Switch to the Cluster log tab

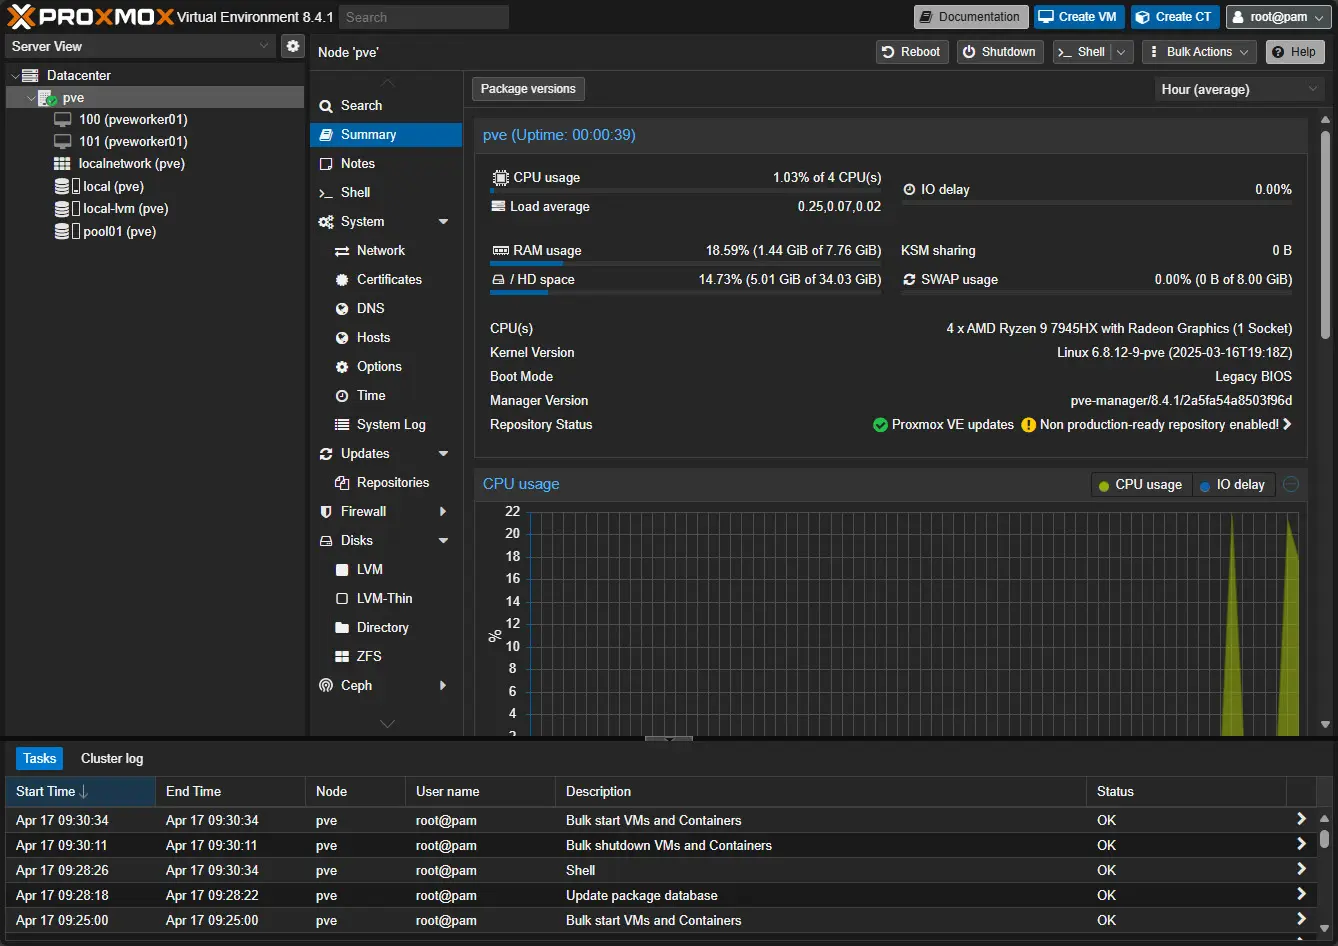(x=112, y=758)
